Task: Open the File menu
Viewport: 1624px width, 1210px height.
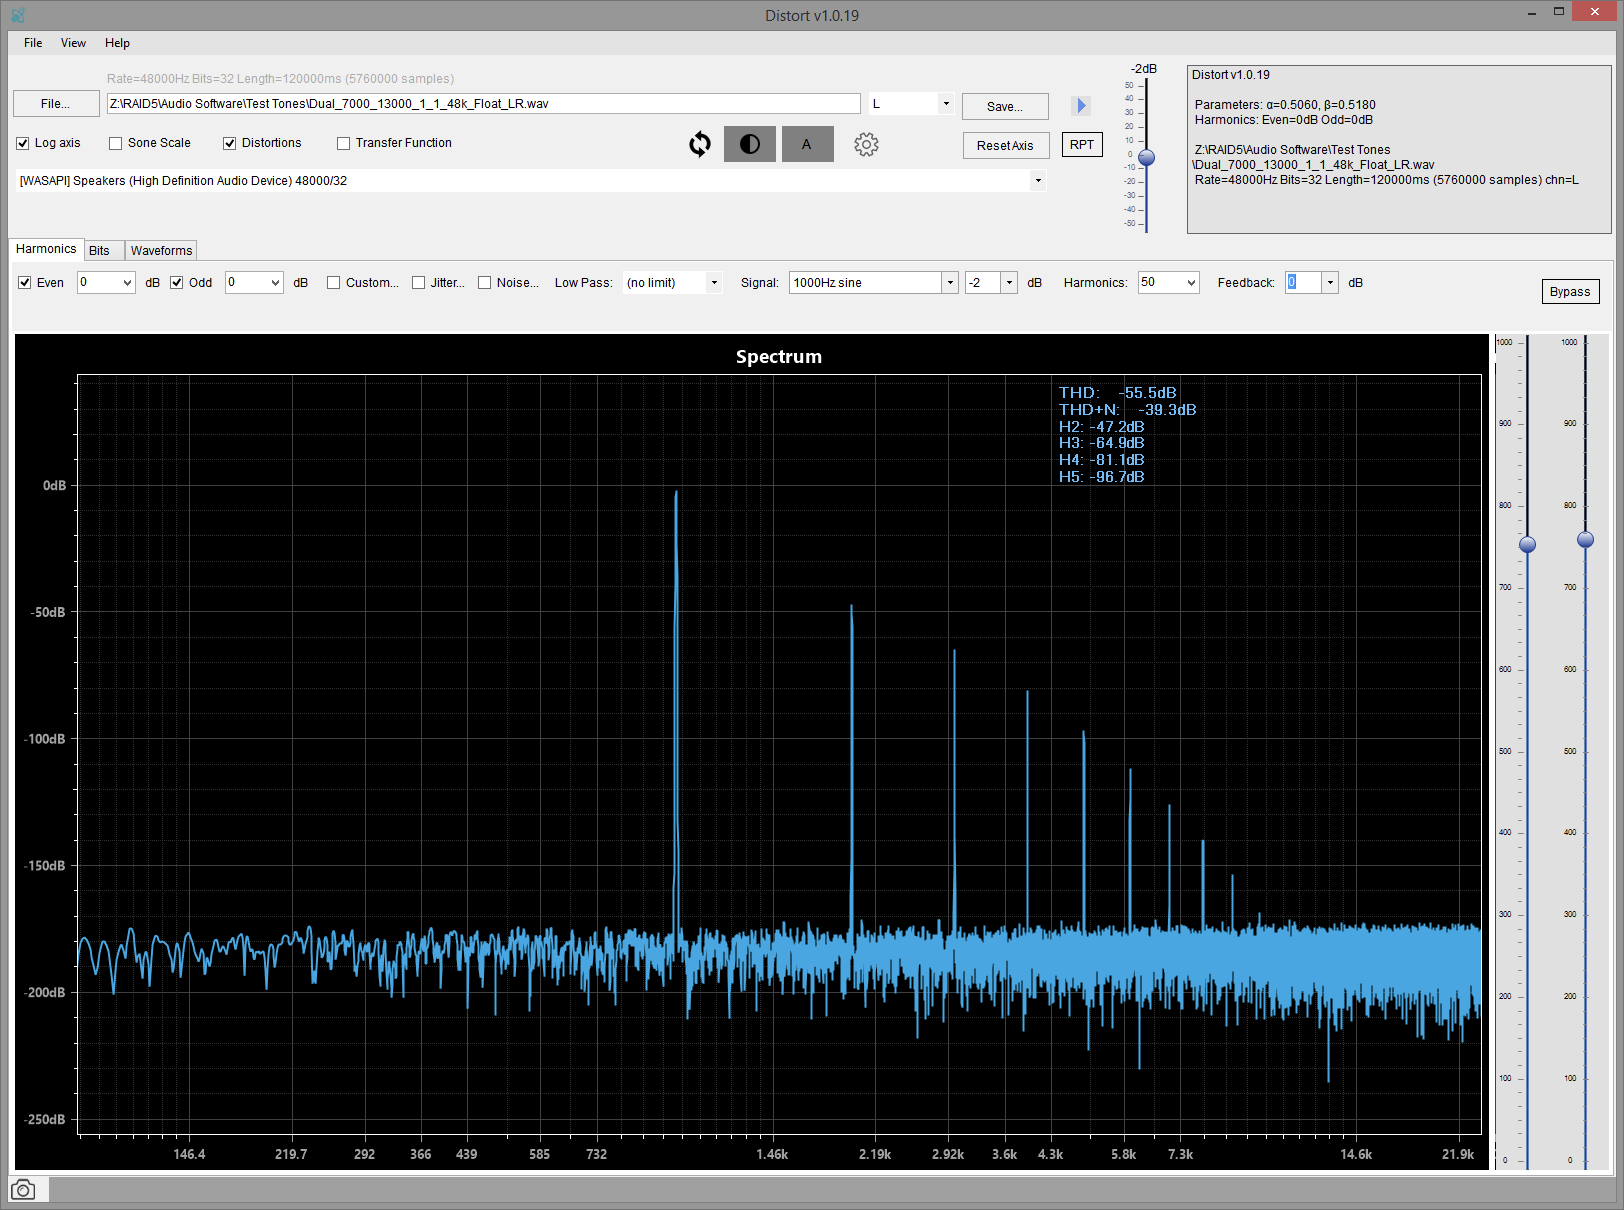Action: (x=33, y=43)
